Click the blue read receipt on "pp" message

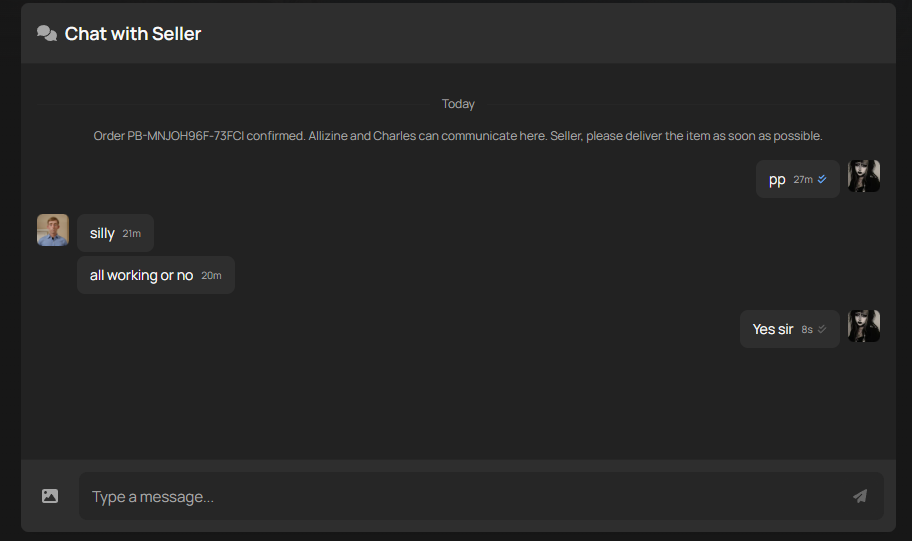point(822,179)
